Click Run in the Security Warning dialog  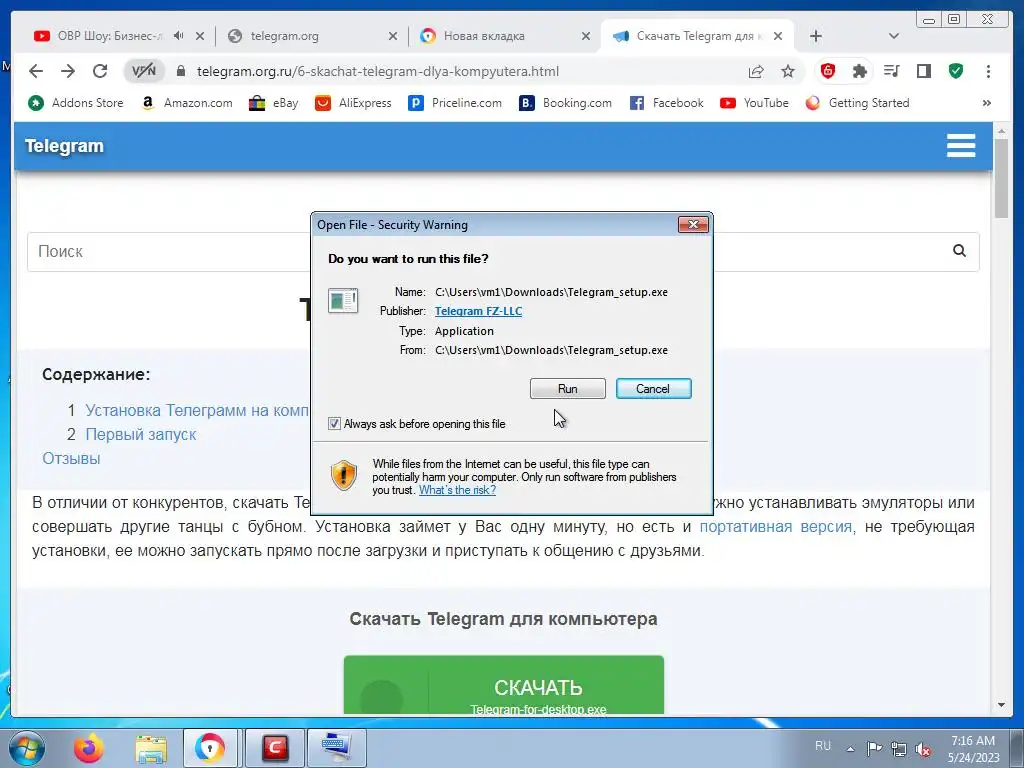pos(568,389)
